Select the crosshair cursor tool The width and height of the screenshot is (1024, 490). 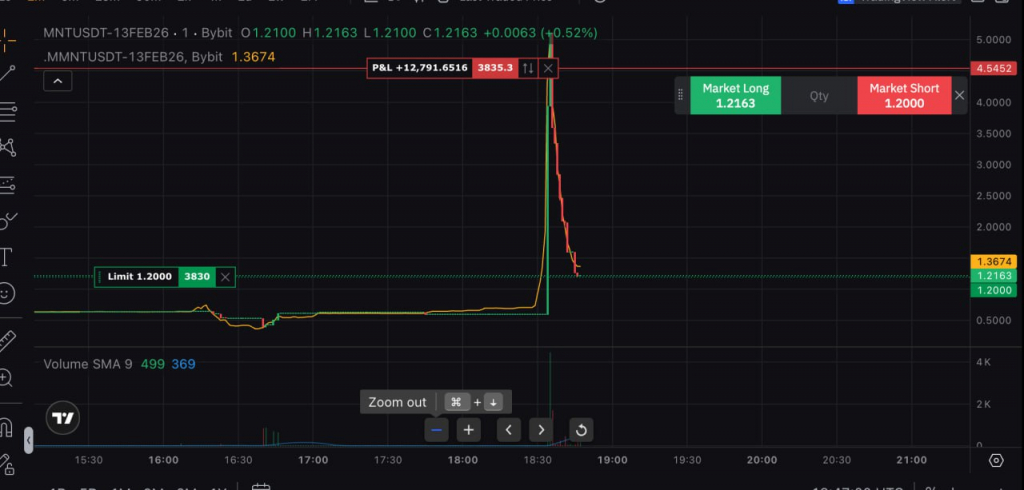(x=7, y=41)
